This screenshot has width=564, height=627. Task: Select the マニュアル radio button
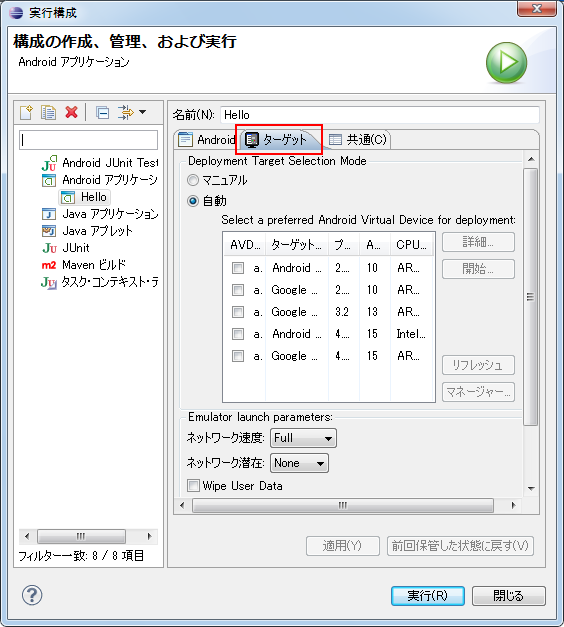tap(193, 180)
